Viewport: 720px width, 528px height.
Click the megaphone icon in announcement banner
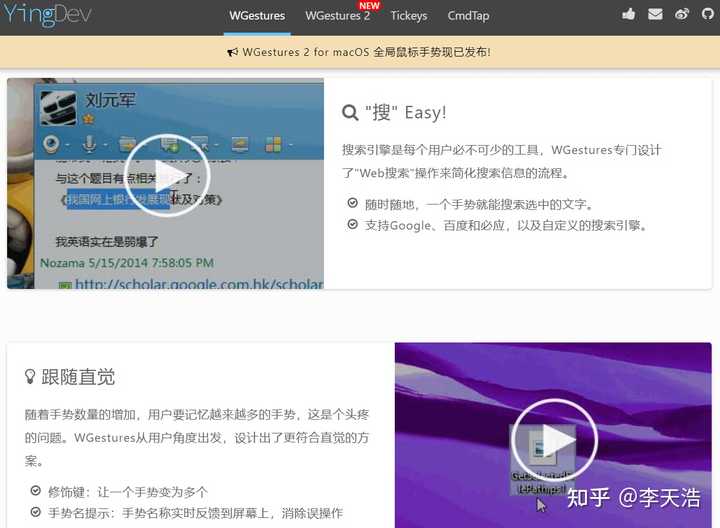click(233, 52)
